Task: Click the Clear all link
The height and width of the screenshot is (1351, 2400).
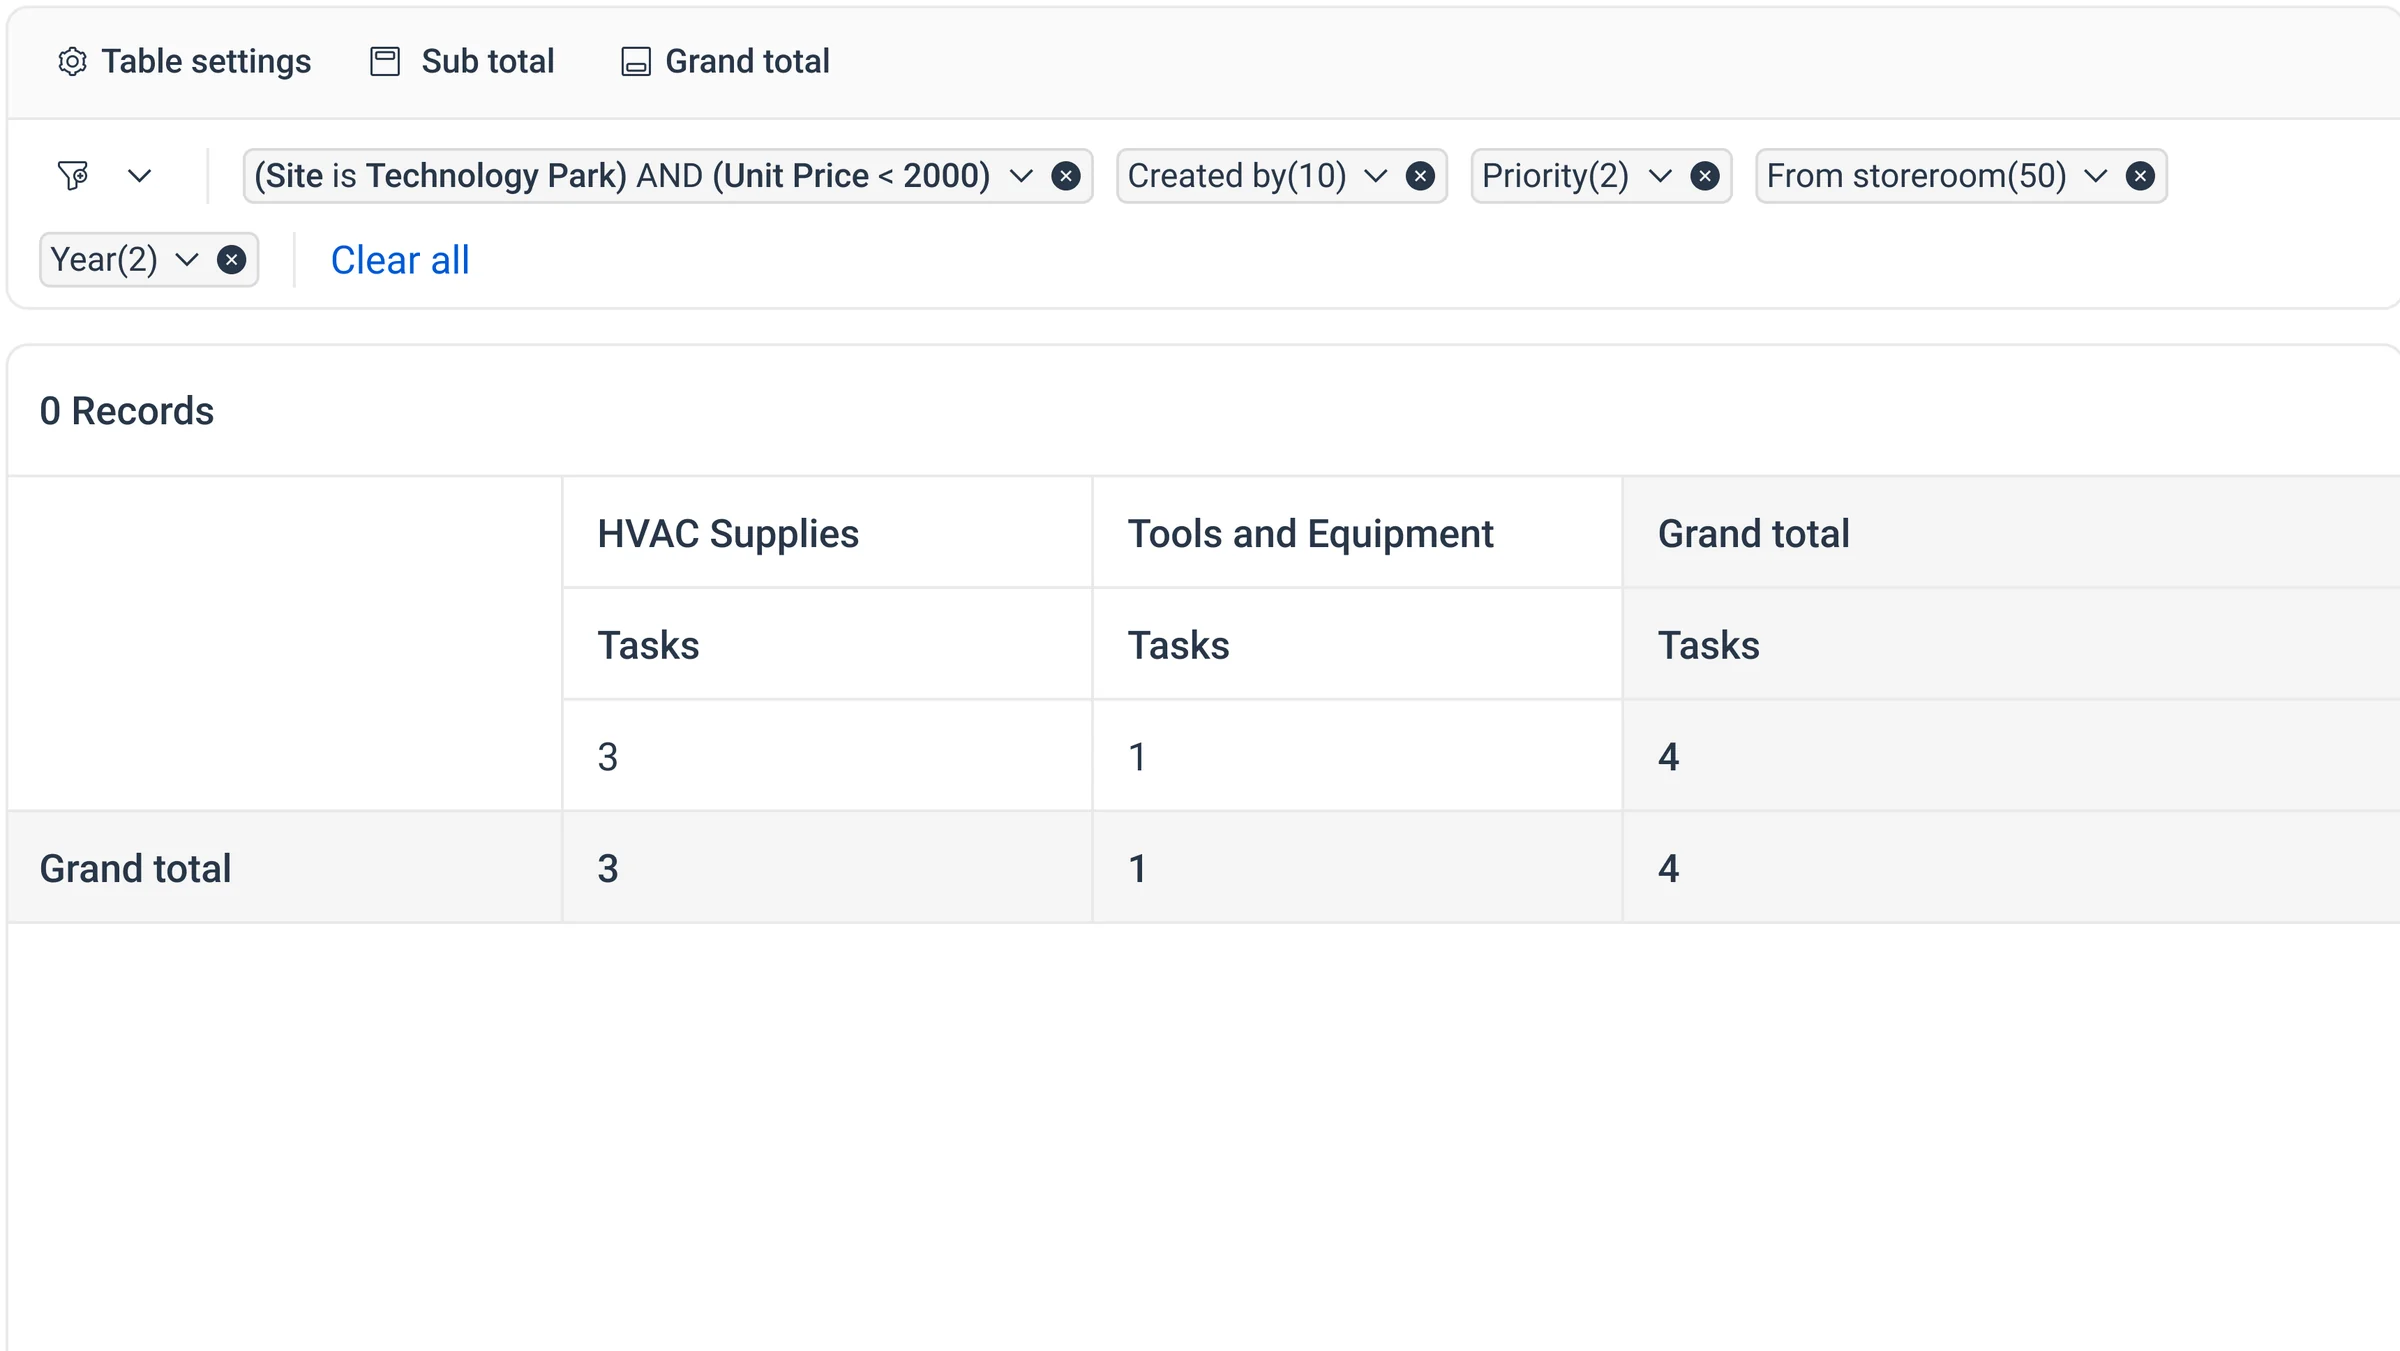Action: tap(400, 261)
